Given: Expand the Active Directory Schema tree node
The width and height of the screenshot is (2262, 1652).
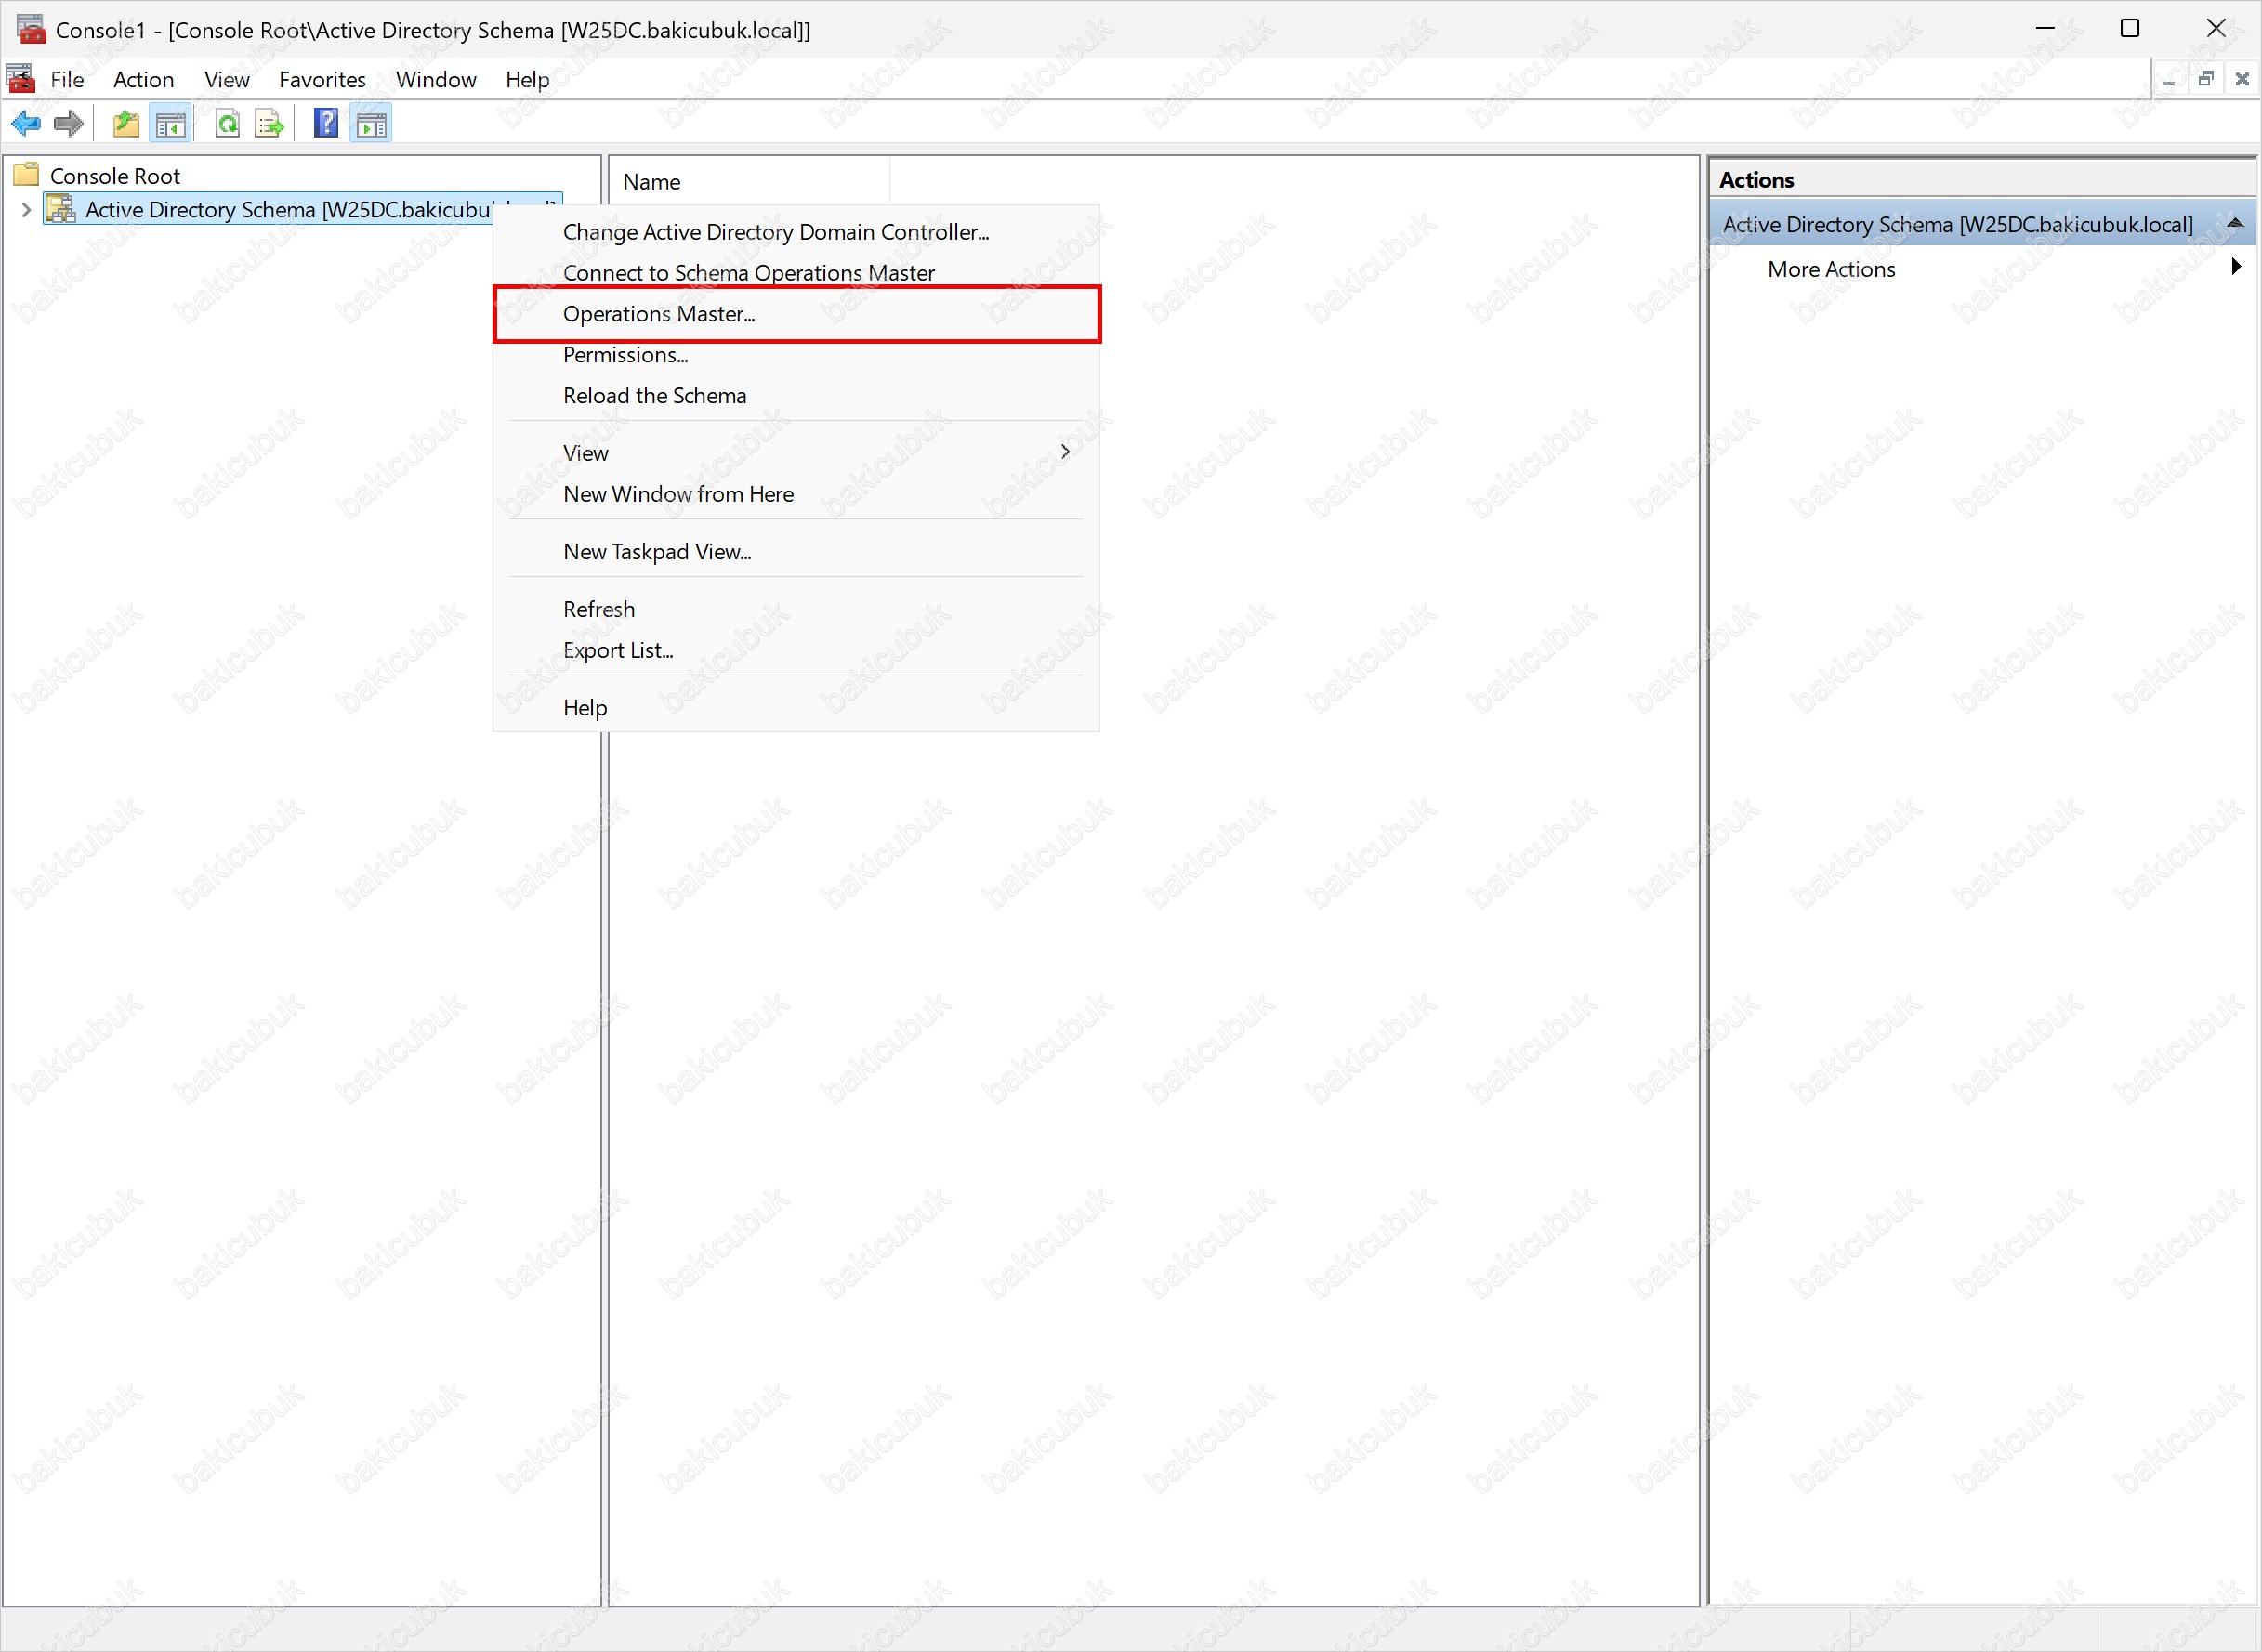Looking at the screenshot, I should tap(26, 210).
